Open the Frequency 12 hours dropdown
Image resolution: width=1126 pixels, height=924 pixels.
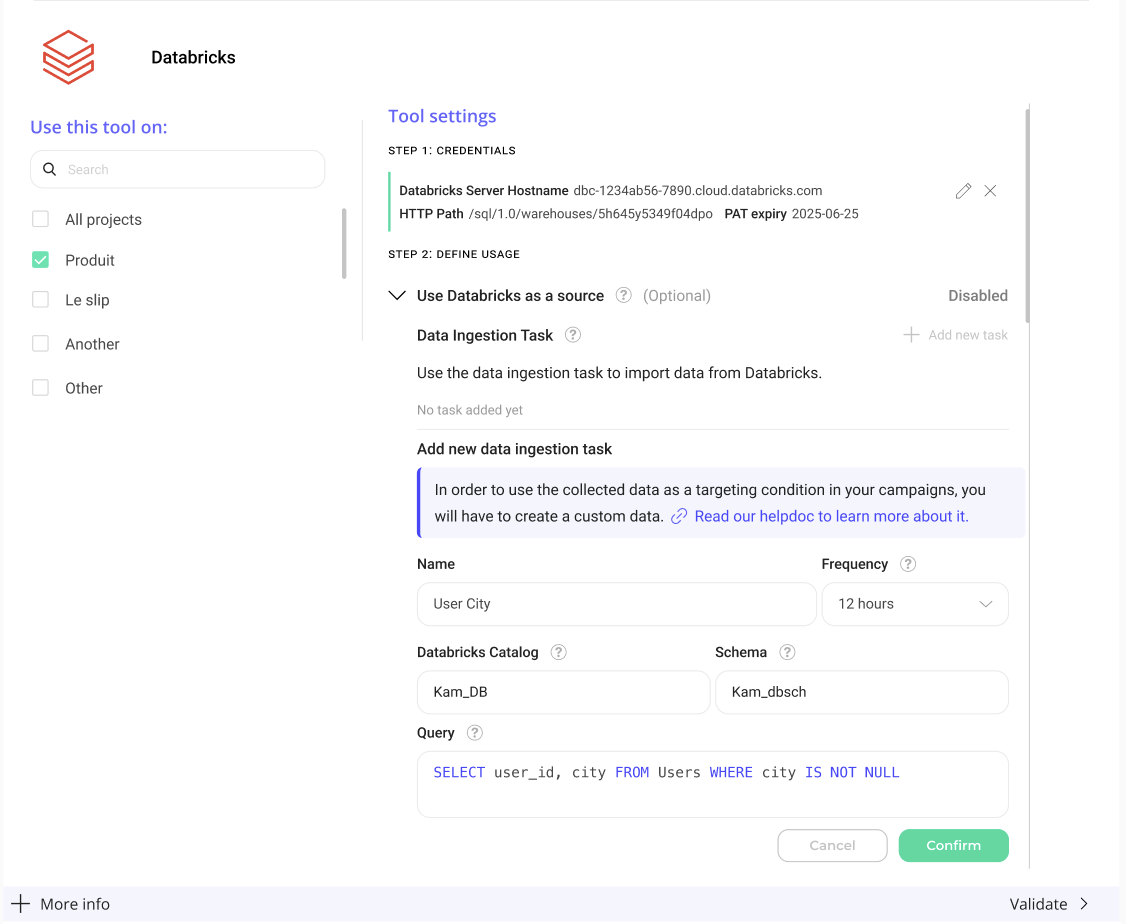pos(914,604)
